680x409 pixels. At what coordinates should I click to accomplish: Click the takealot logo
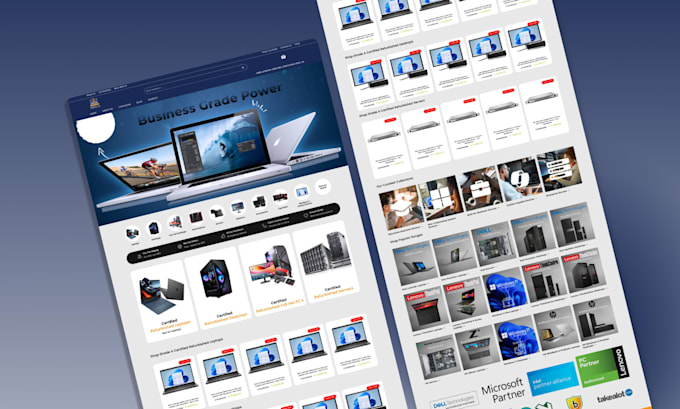click(x=615, y=396)
